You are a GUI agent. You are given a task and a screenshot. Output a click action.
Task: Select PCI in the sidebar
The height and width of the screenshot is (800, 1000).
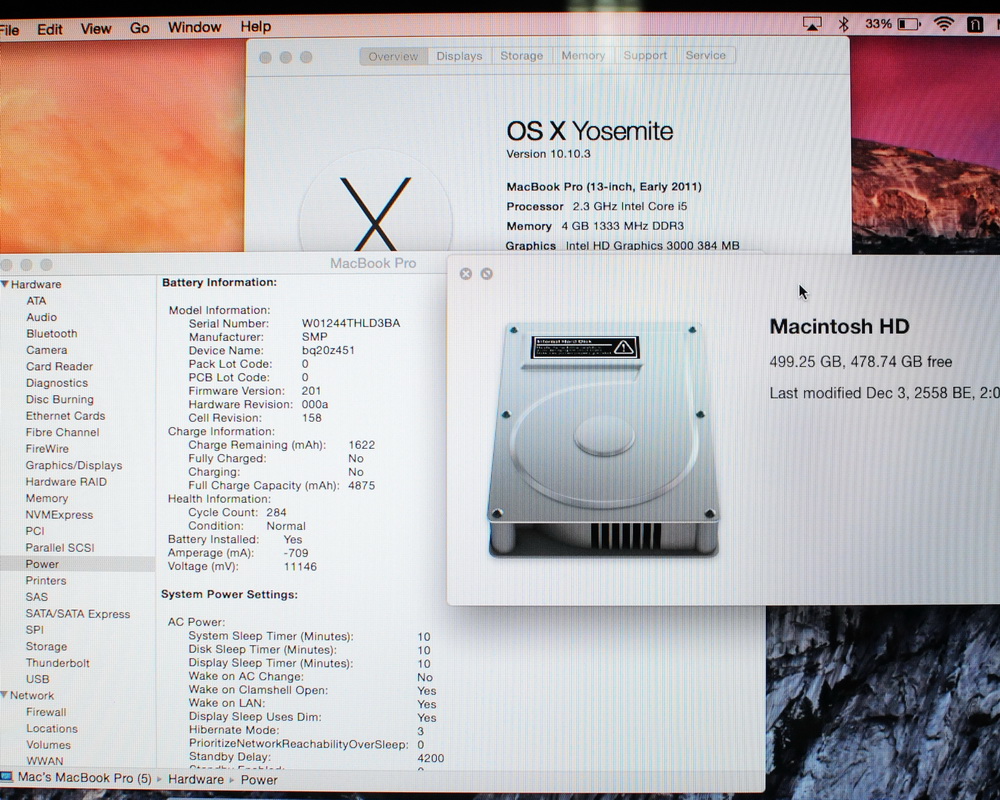coord(35,531)
